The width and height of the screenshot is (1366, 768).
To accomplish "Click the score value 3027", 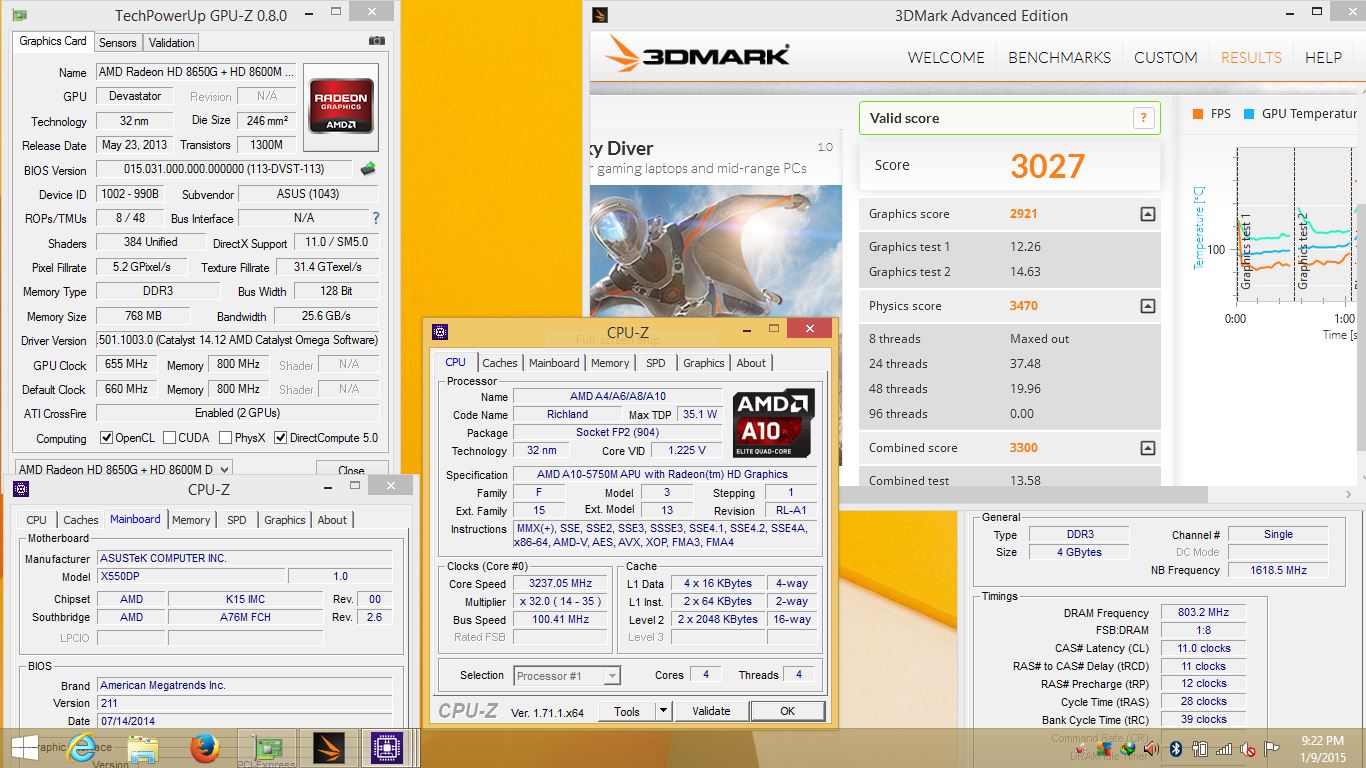I will coord(1047,166).
